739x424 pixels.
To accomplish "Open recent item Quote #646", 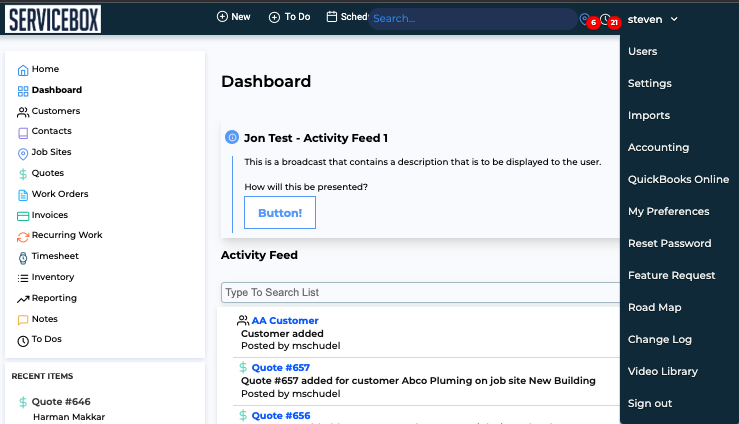I will tap(61, 402).
